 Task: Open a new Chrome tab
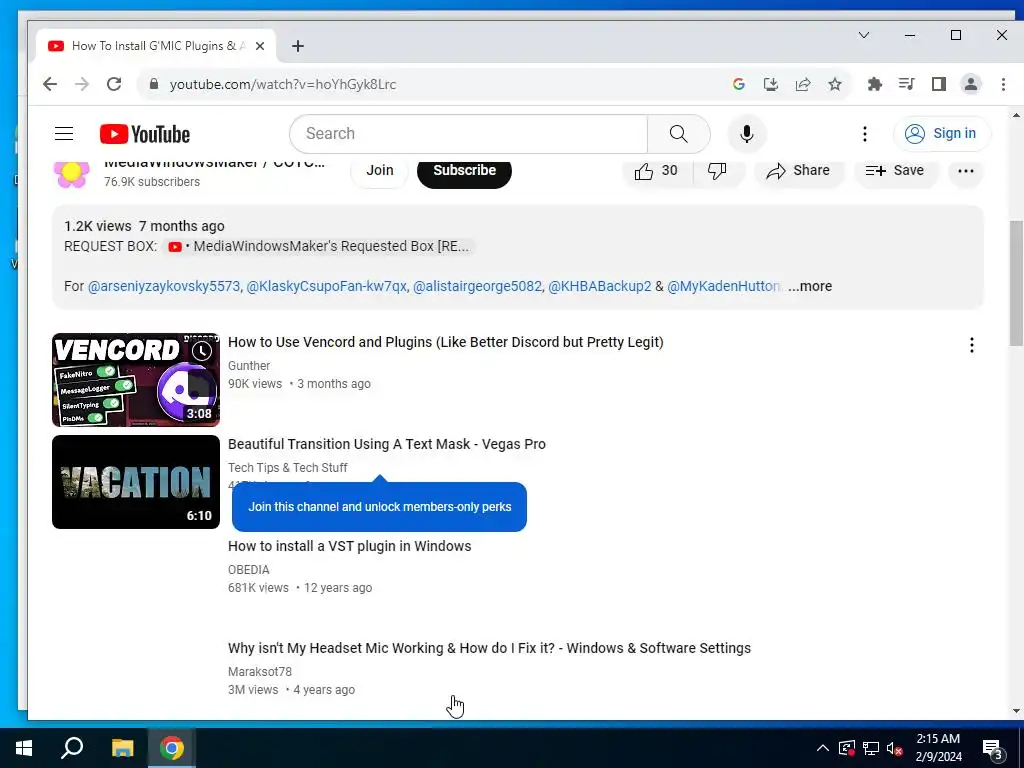pyautogui.click(x=298, y=46)
